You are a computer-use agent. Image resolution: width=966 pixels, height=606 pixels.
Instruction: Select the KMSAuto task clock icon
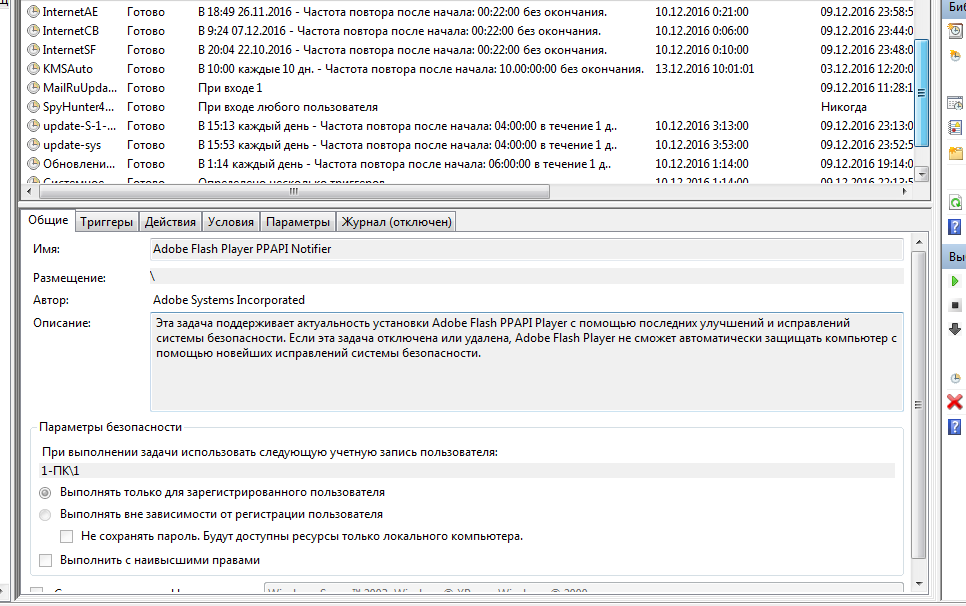click(x=33, y=69)
